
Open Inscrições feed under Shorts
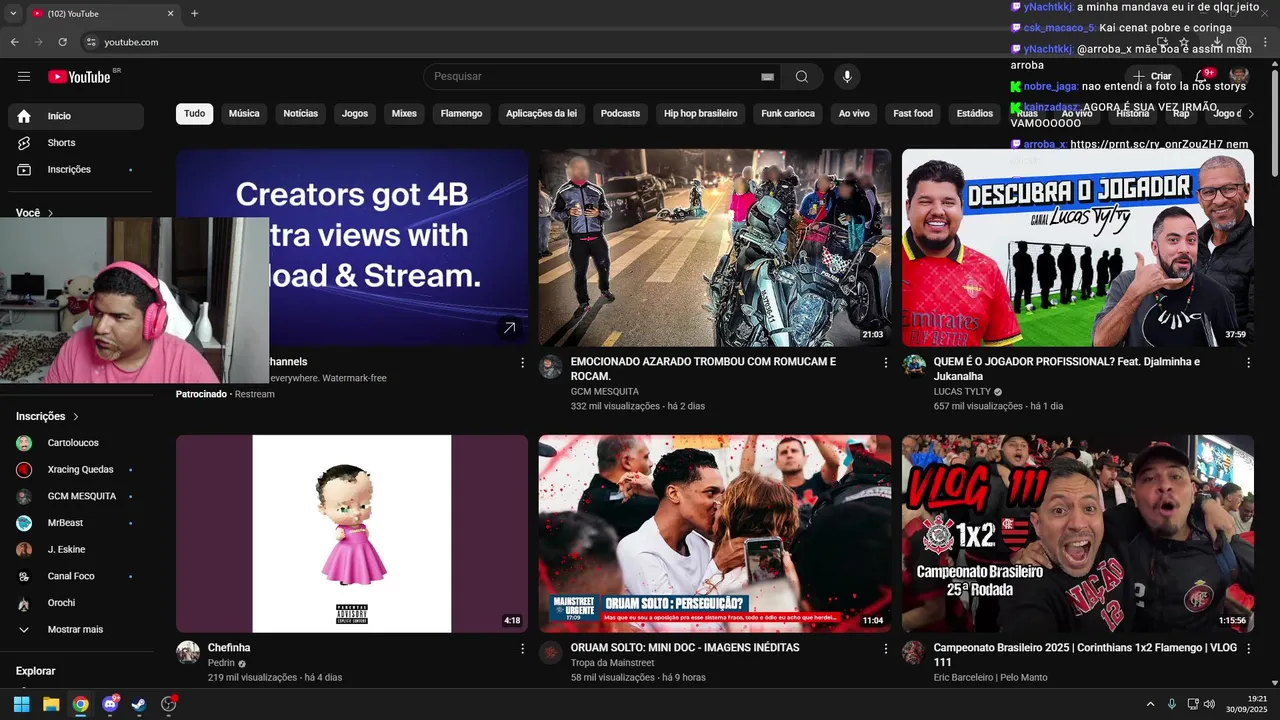point(76,170)
